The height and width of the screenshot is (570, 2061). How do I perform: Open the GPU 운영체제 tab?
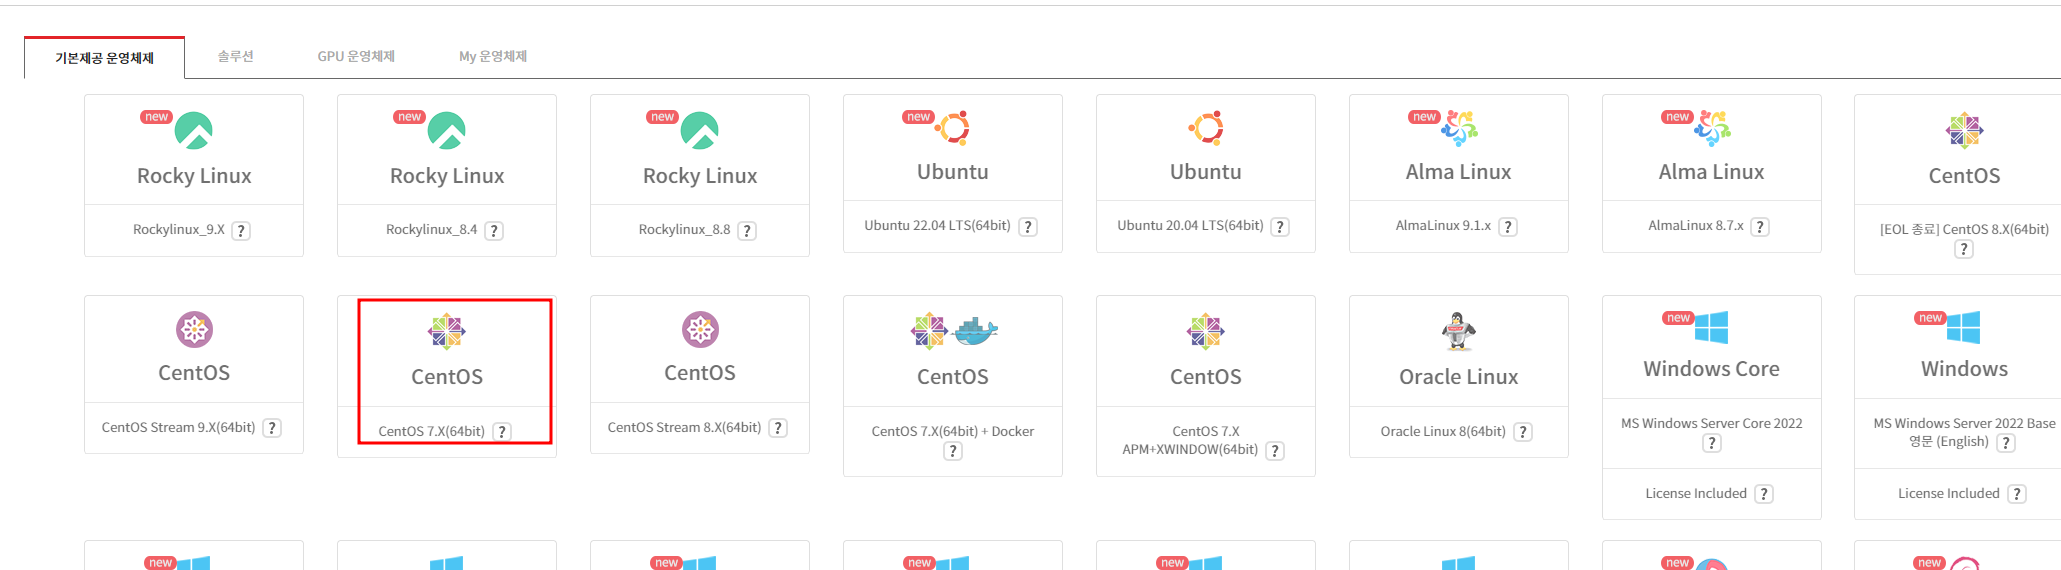[x=356, y=56]
